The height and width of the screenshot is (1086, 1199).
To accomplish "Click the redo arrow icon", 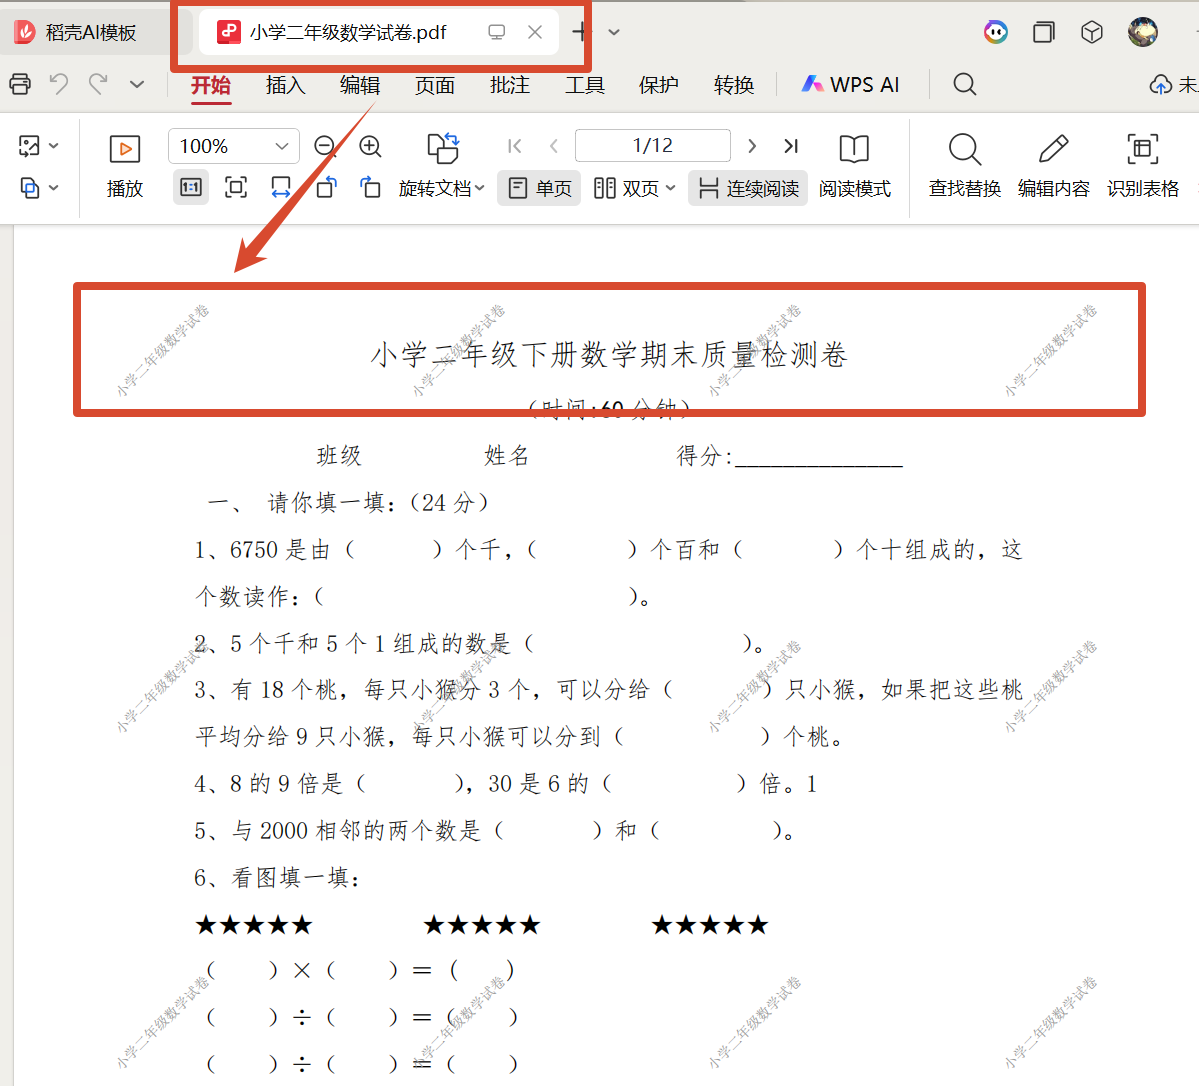I will [x=98, y=83].
